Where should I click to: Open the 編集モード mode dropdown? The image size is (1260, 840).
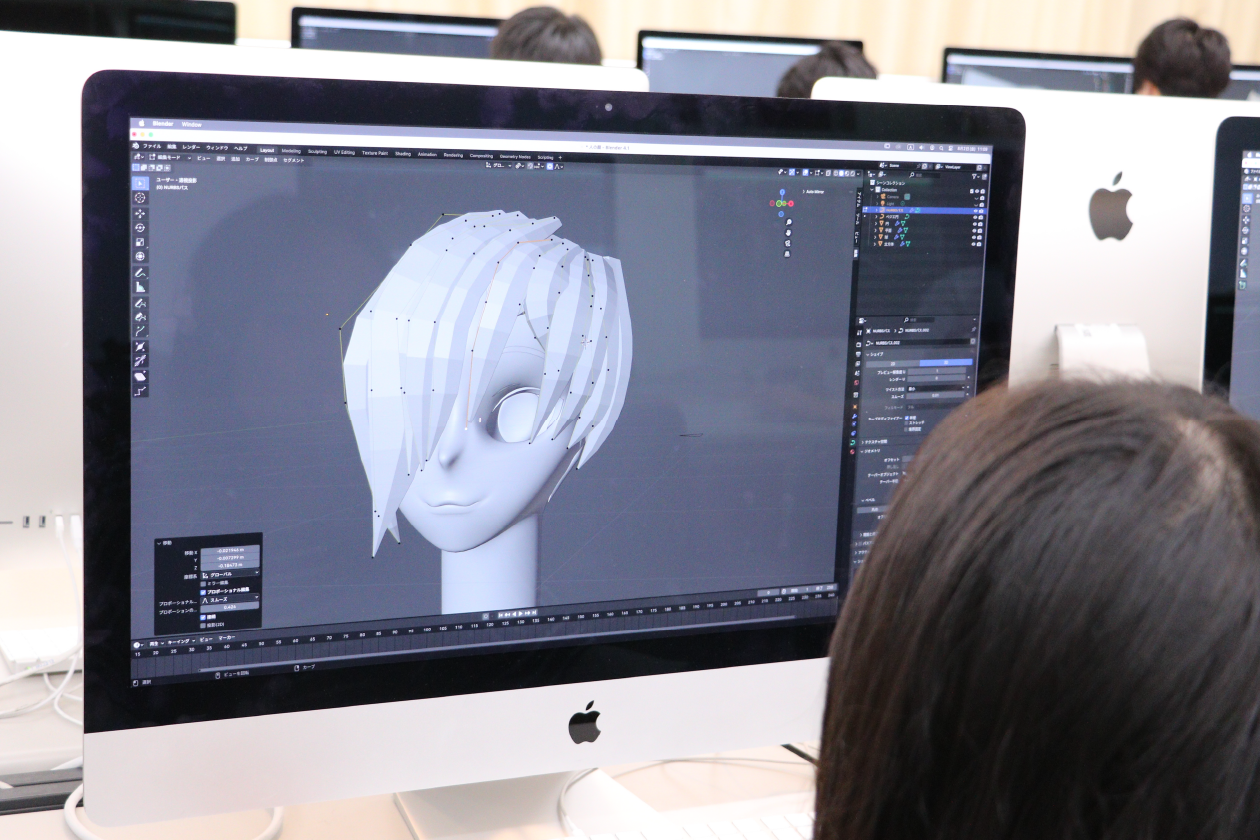(170, 157)
